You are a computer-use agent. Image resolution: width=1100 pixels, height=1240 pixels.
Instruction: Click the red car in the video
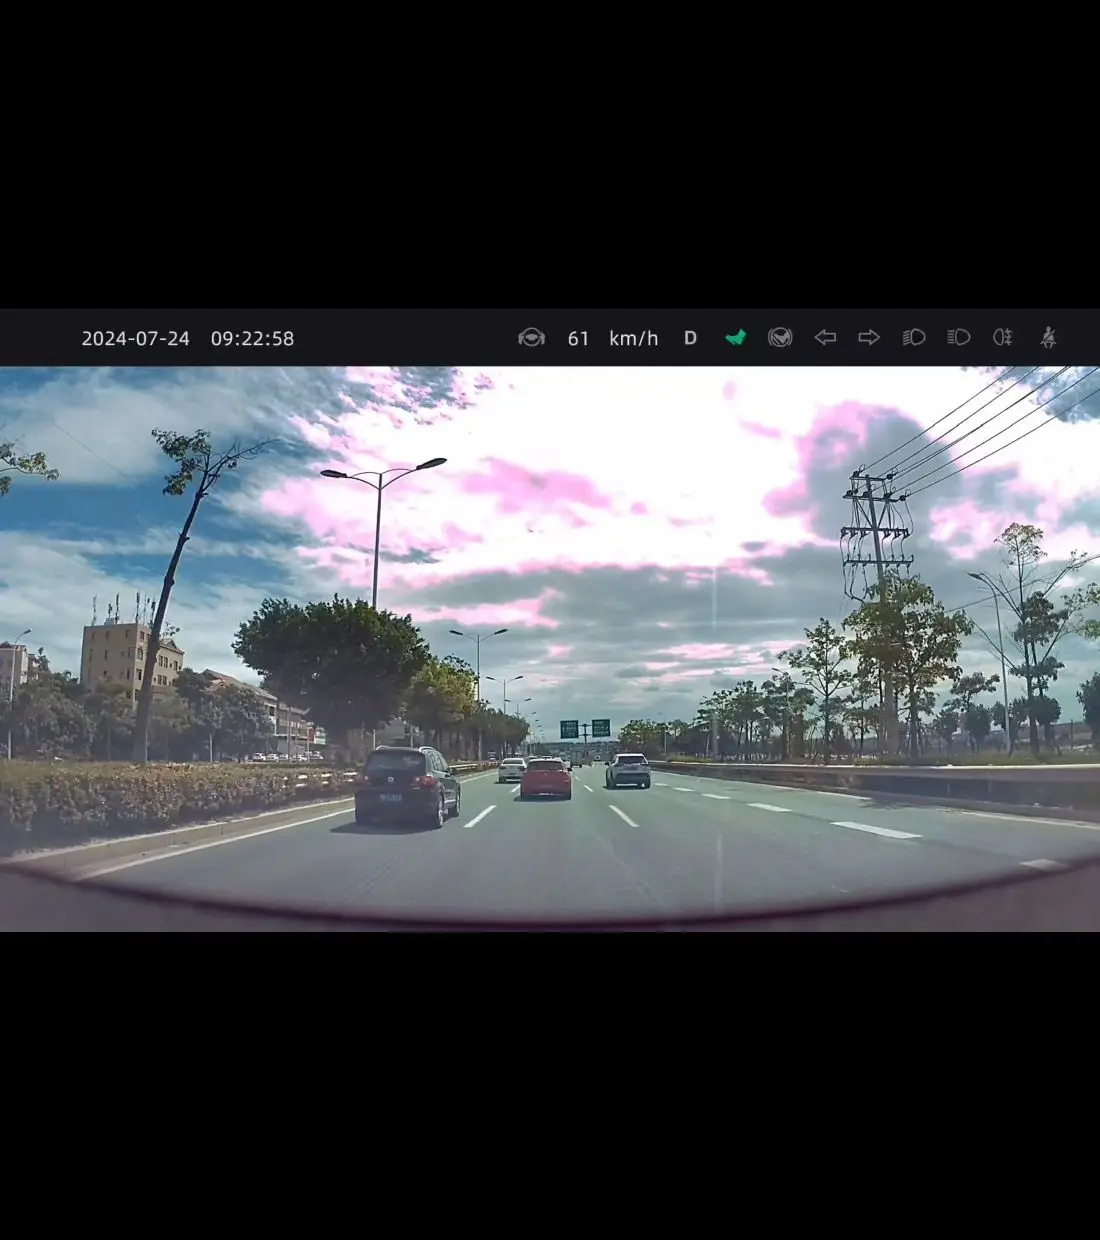point(546,778)
